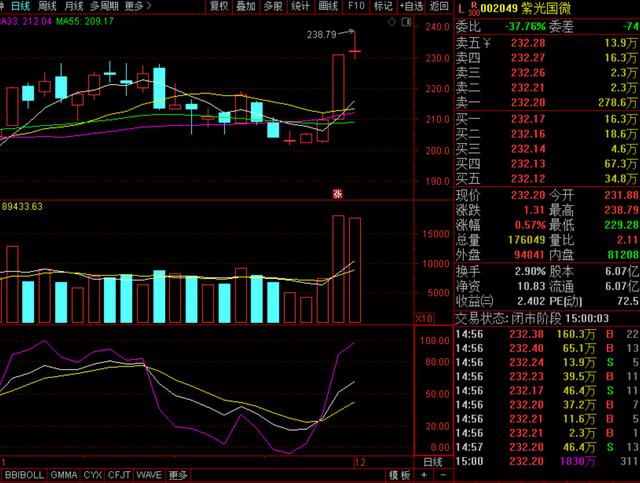
Task: Click the 现价 232.20 value
Action: pos(528,195)
